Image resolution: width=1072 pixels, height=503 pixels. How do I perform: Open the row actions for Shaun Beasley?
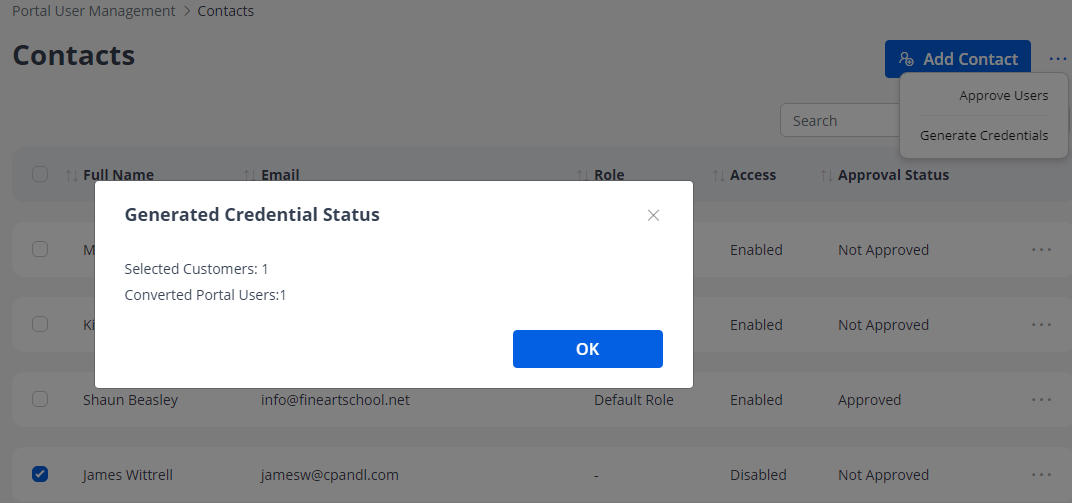tap(1041, 399)
